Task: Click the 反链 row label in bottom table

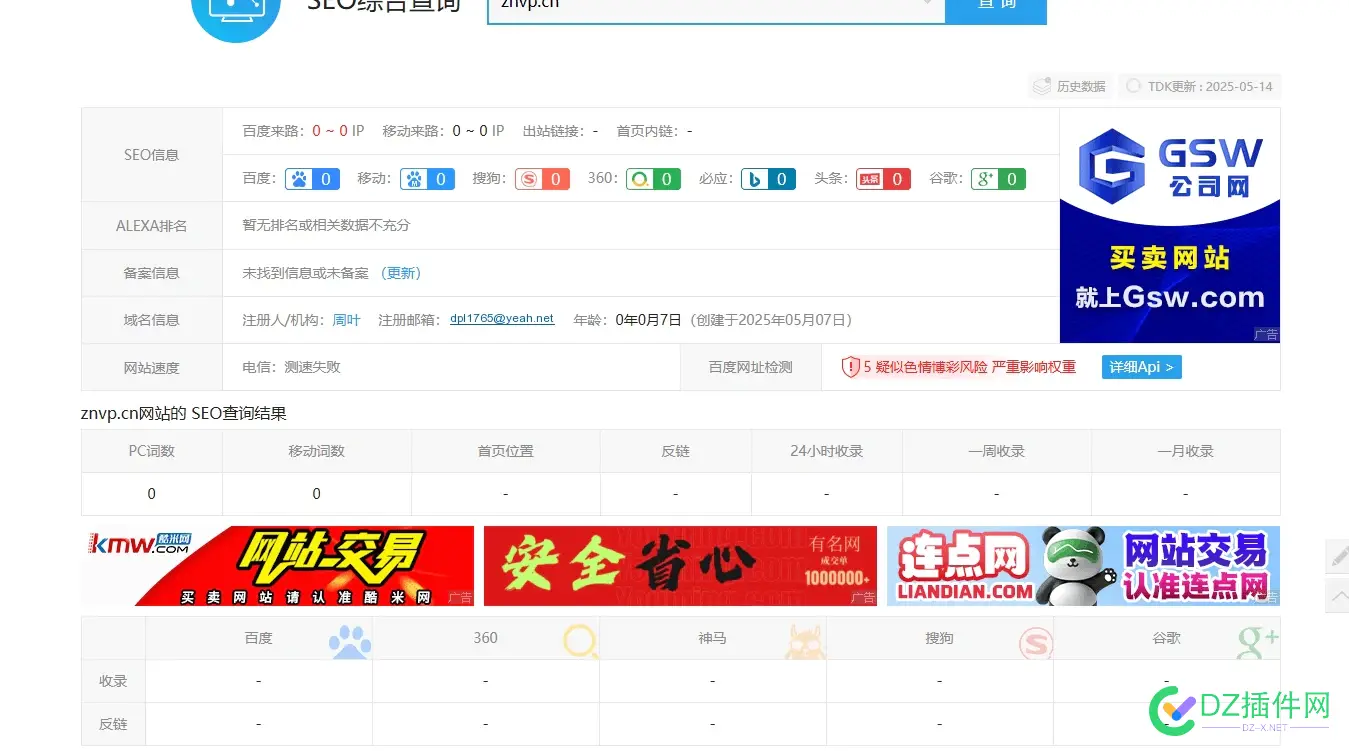Action: tap(114, 724)
